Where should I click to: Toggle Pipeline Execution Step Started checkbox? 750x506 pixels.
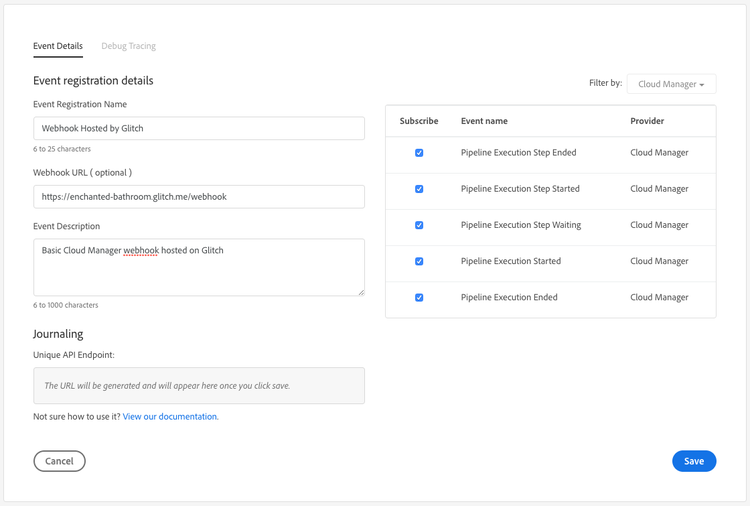pos(419,189)
